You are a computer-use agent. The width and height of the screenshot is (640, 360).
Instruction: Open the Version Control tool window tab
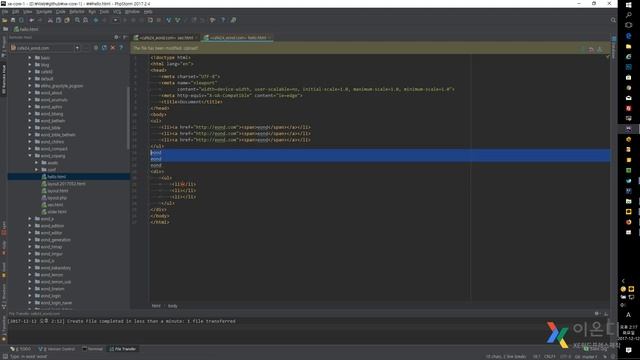[57, 349]
